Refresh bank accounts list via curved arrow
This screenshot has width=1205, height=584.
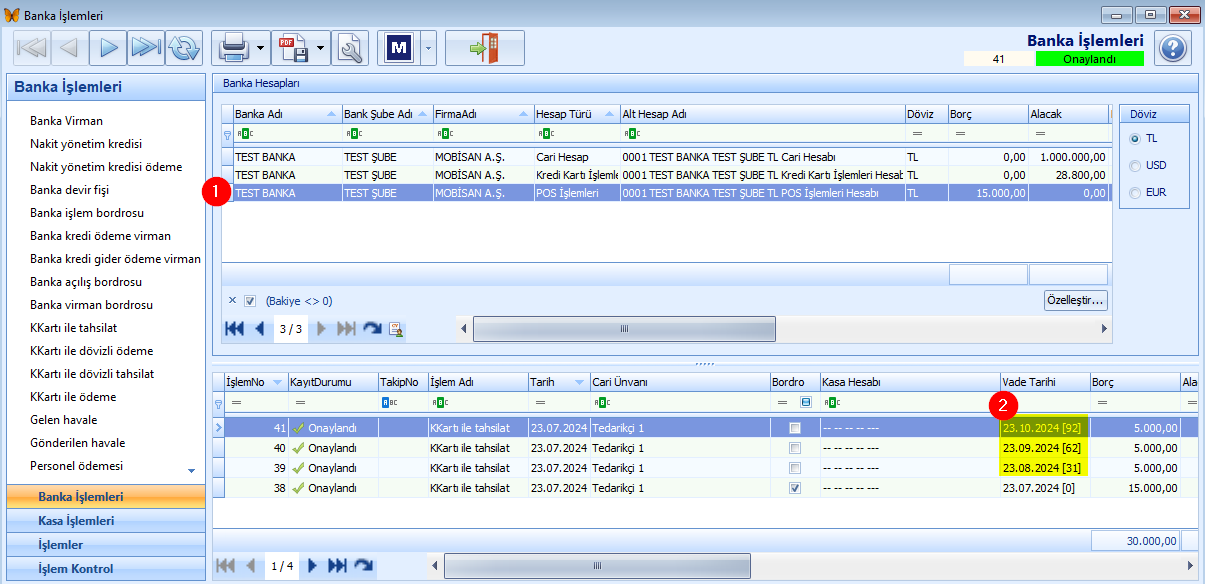point(372,328)
